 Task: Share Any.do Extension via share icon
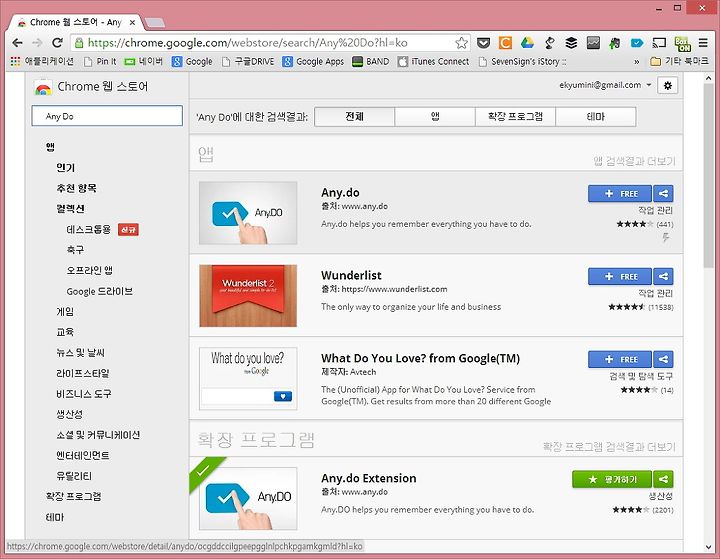[x=663, y=479]
